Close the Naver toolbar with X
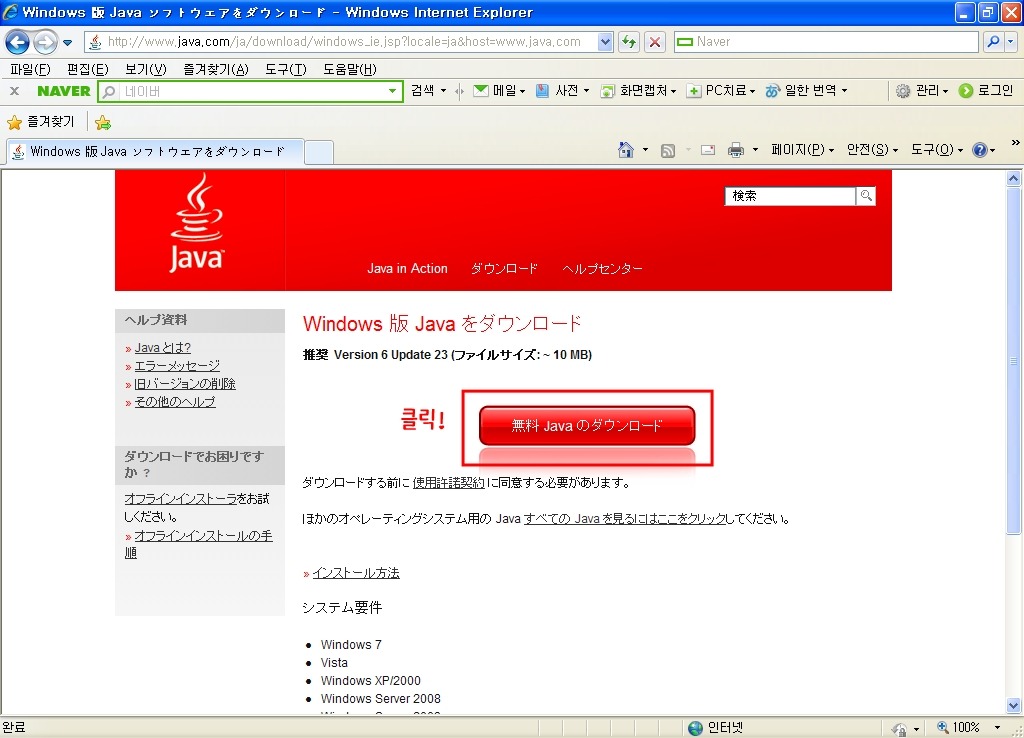 14,91
